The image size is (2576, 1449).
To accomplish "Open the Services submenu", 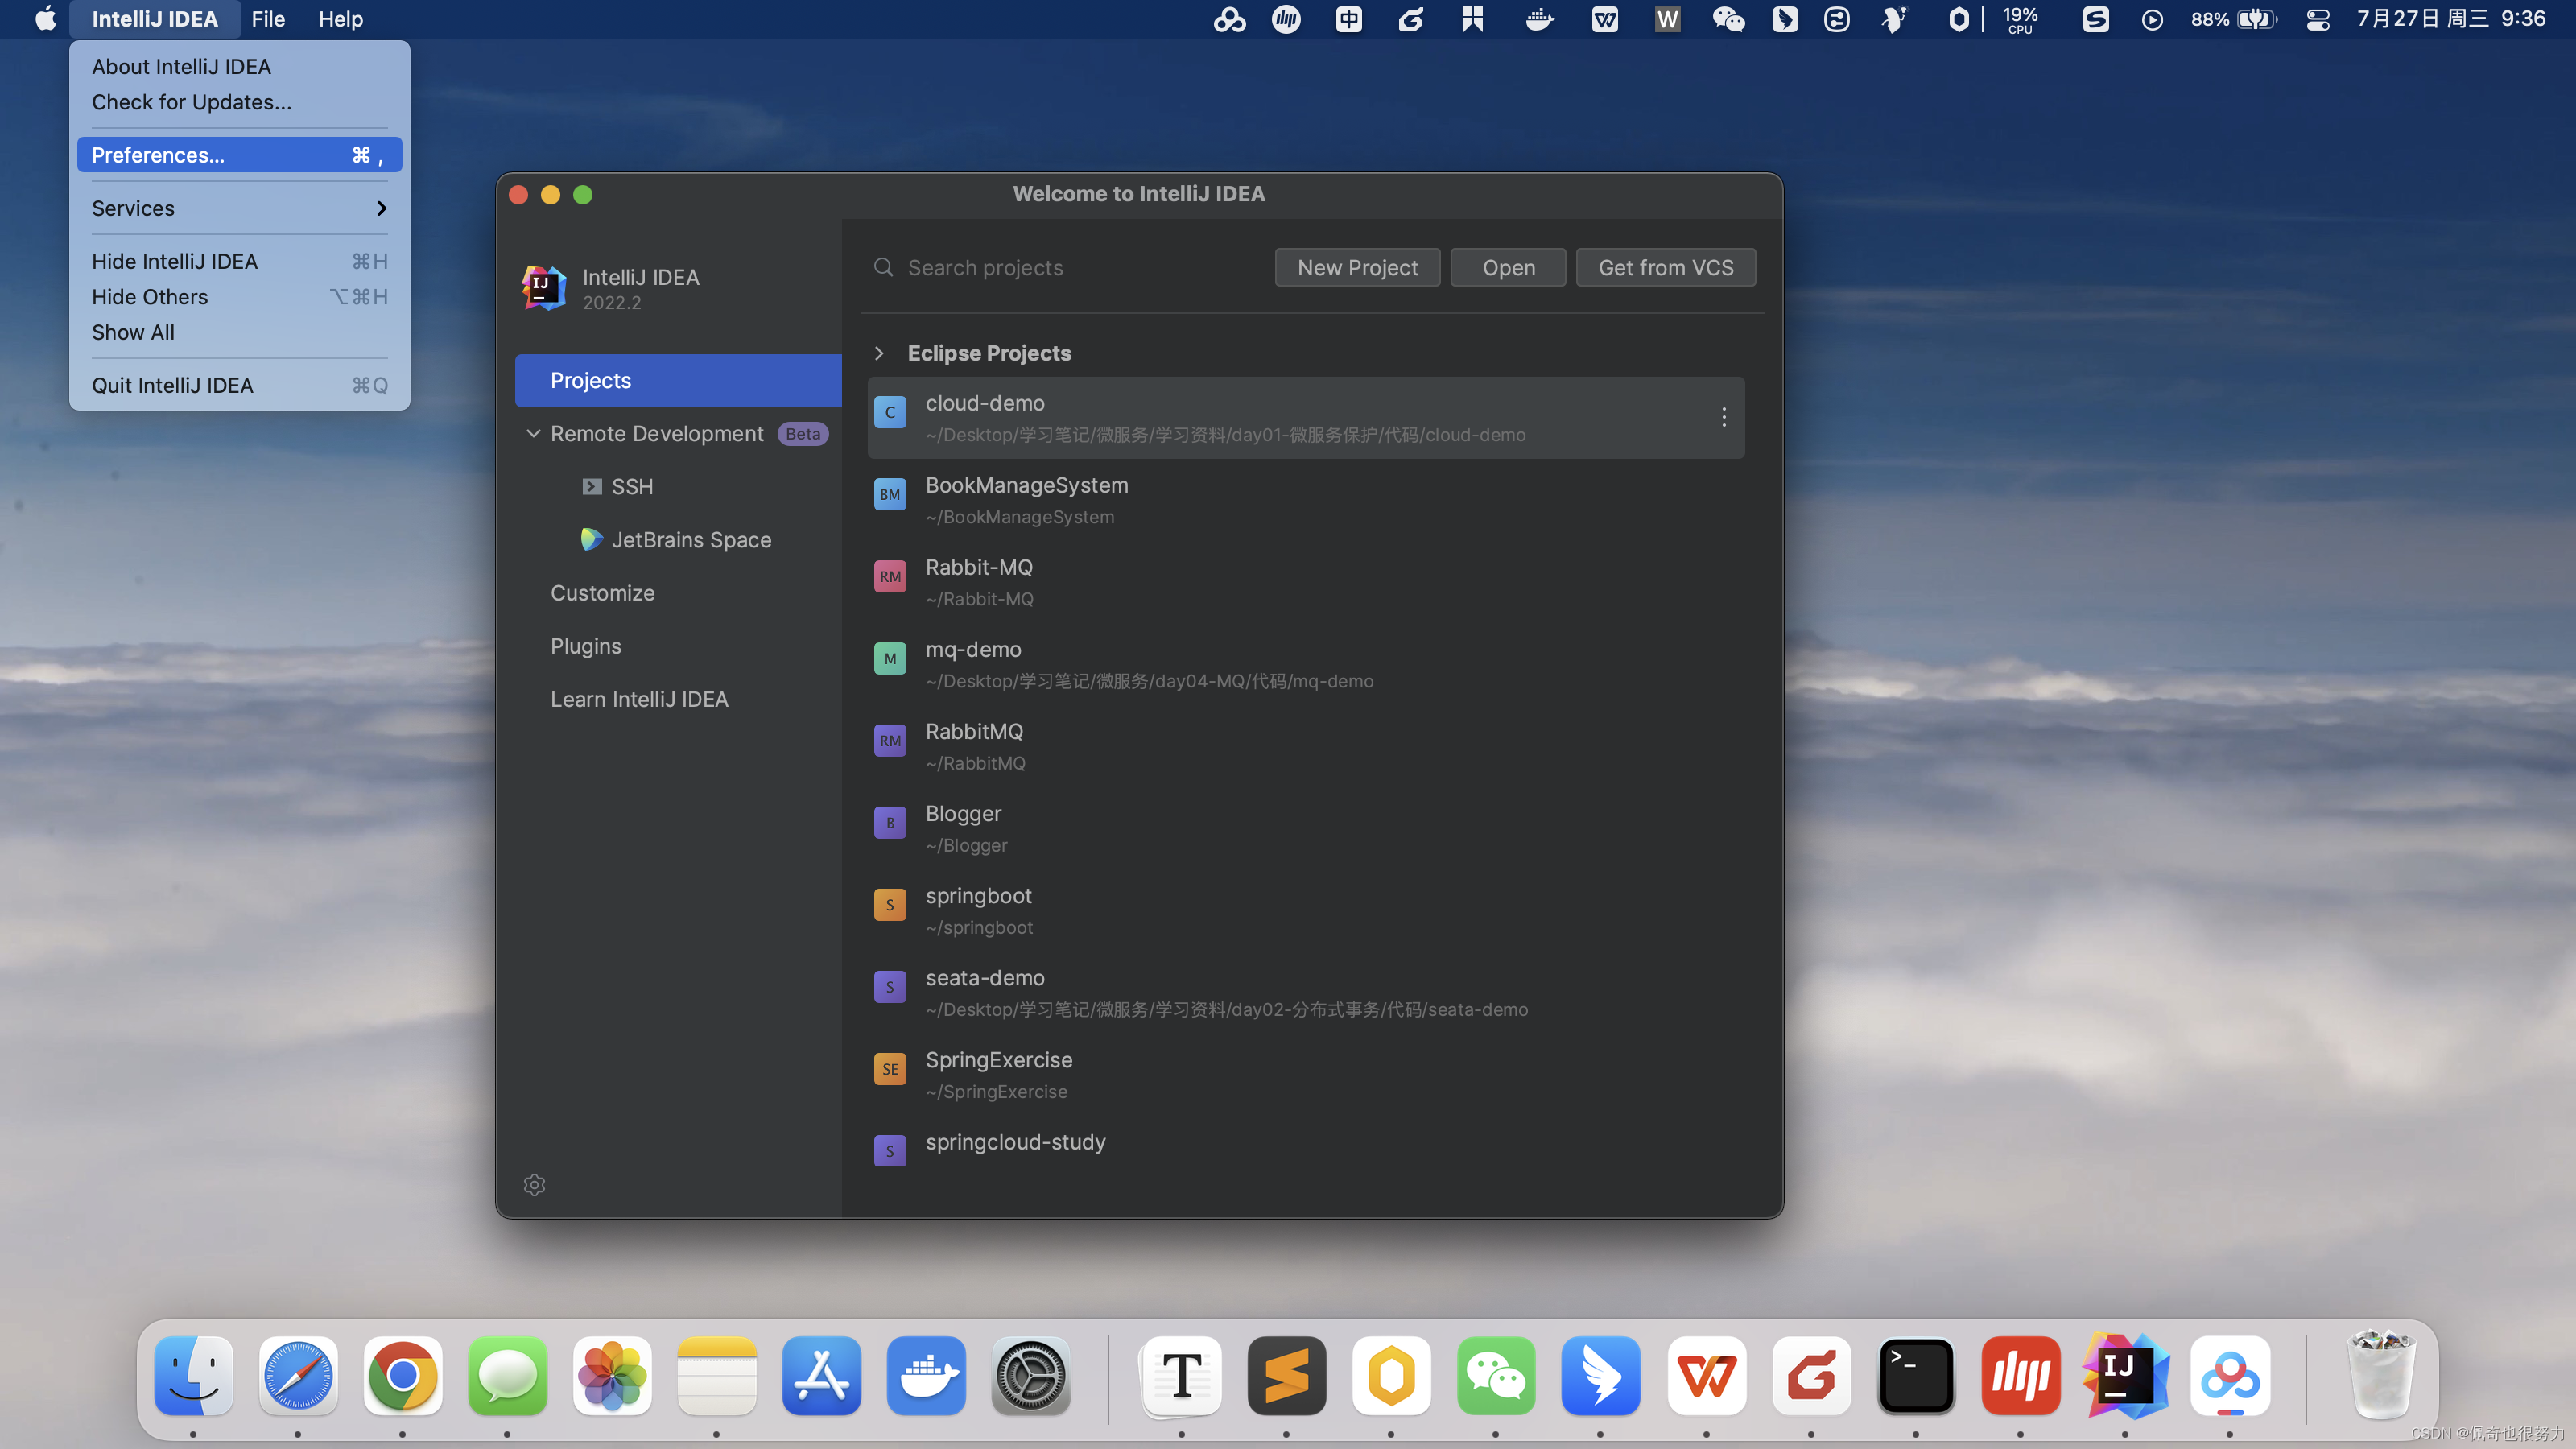I will click(239, 208).
